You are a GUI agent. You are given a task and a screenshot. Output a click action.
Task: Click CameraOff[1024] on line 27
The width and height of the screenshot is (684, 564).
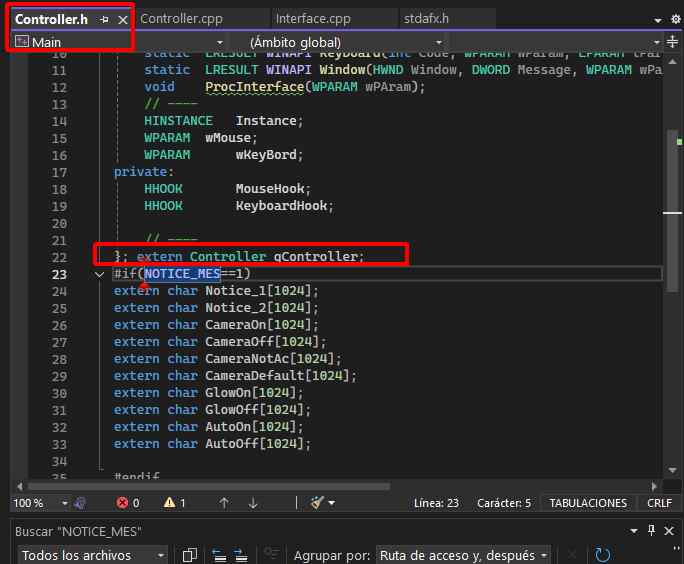coord(262,342)
